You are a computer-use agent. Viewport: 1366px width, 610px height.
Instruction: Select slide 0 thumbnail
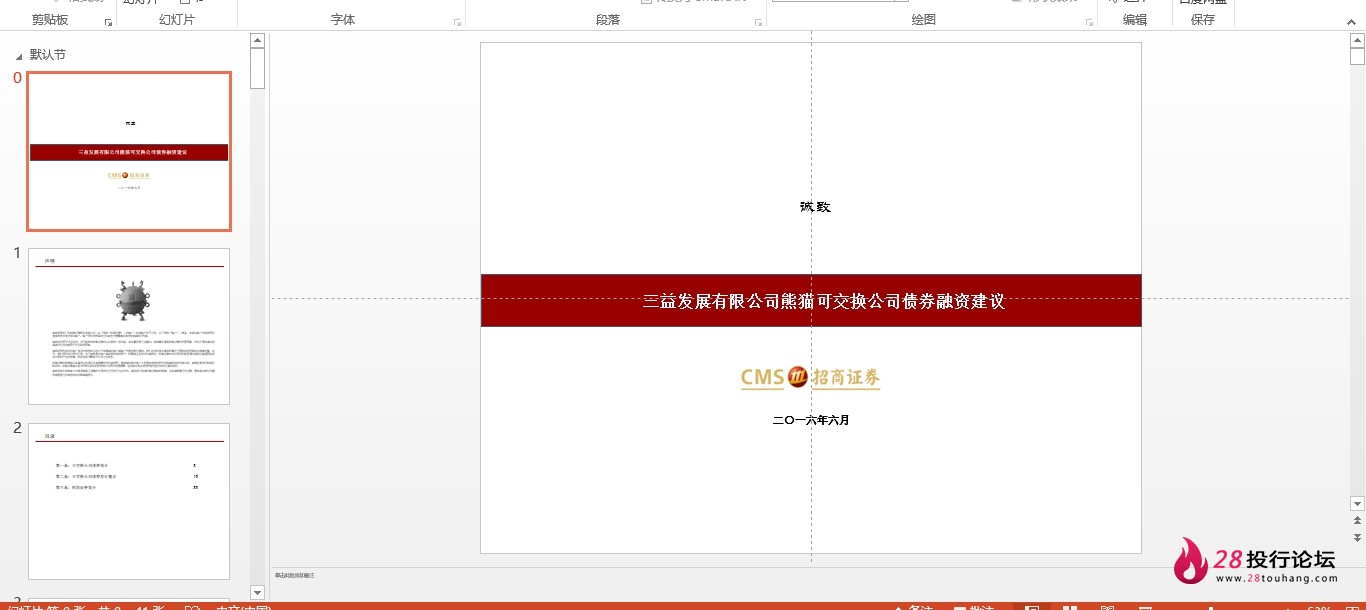tap(129, 151)
